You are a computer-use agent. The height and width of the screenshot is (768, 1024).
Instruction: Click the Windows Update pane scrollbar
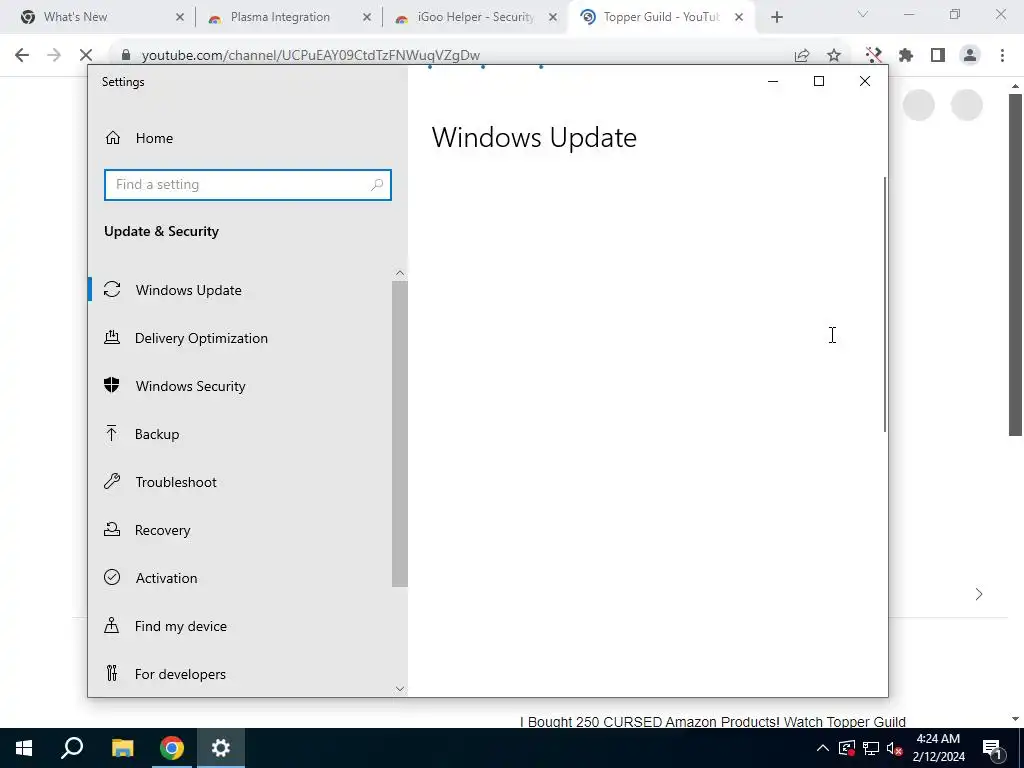pos(885,304)
